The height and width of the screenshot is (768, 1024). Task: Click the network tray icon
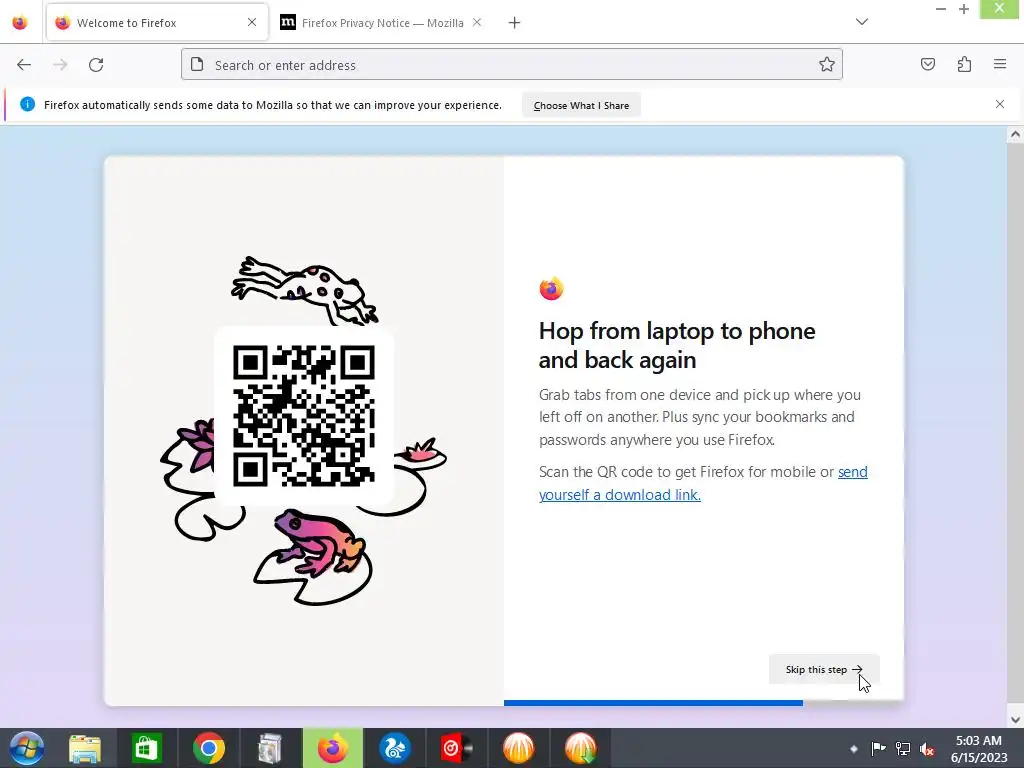[903, 749]
